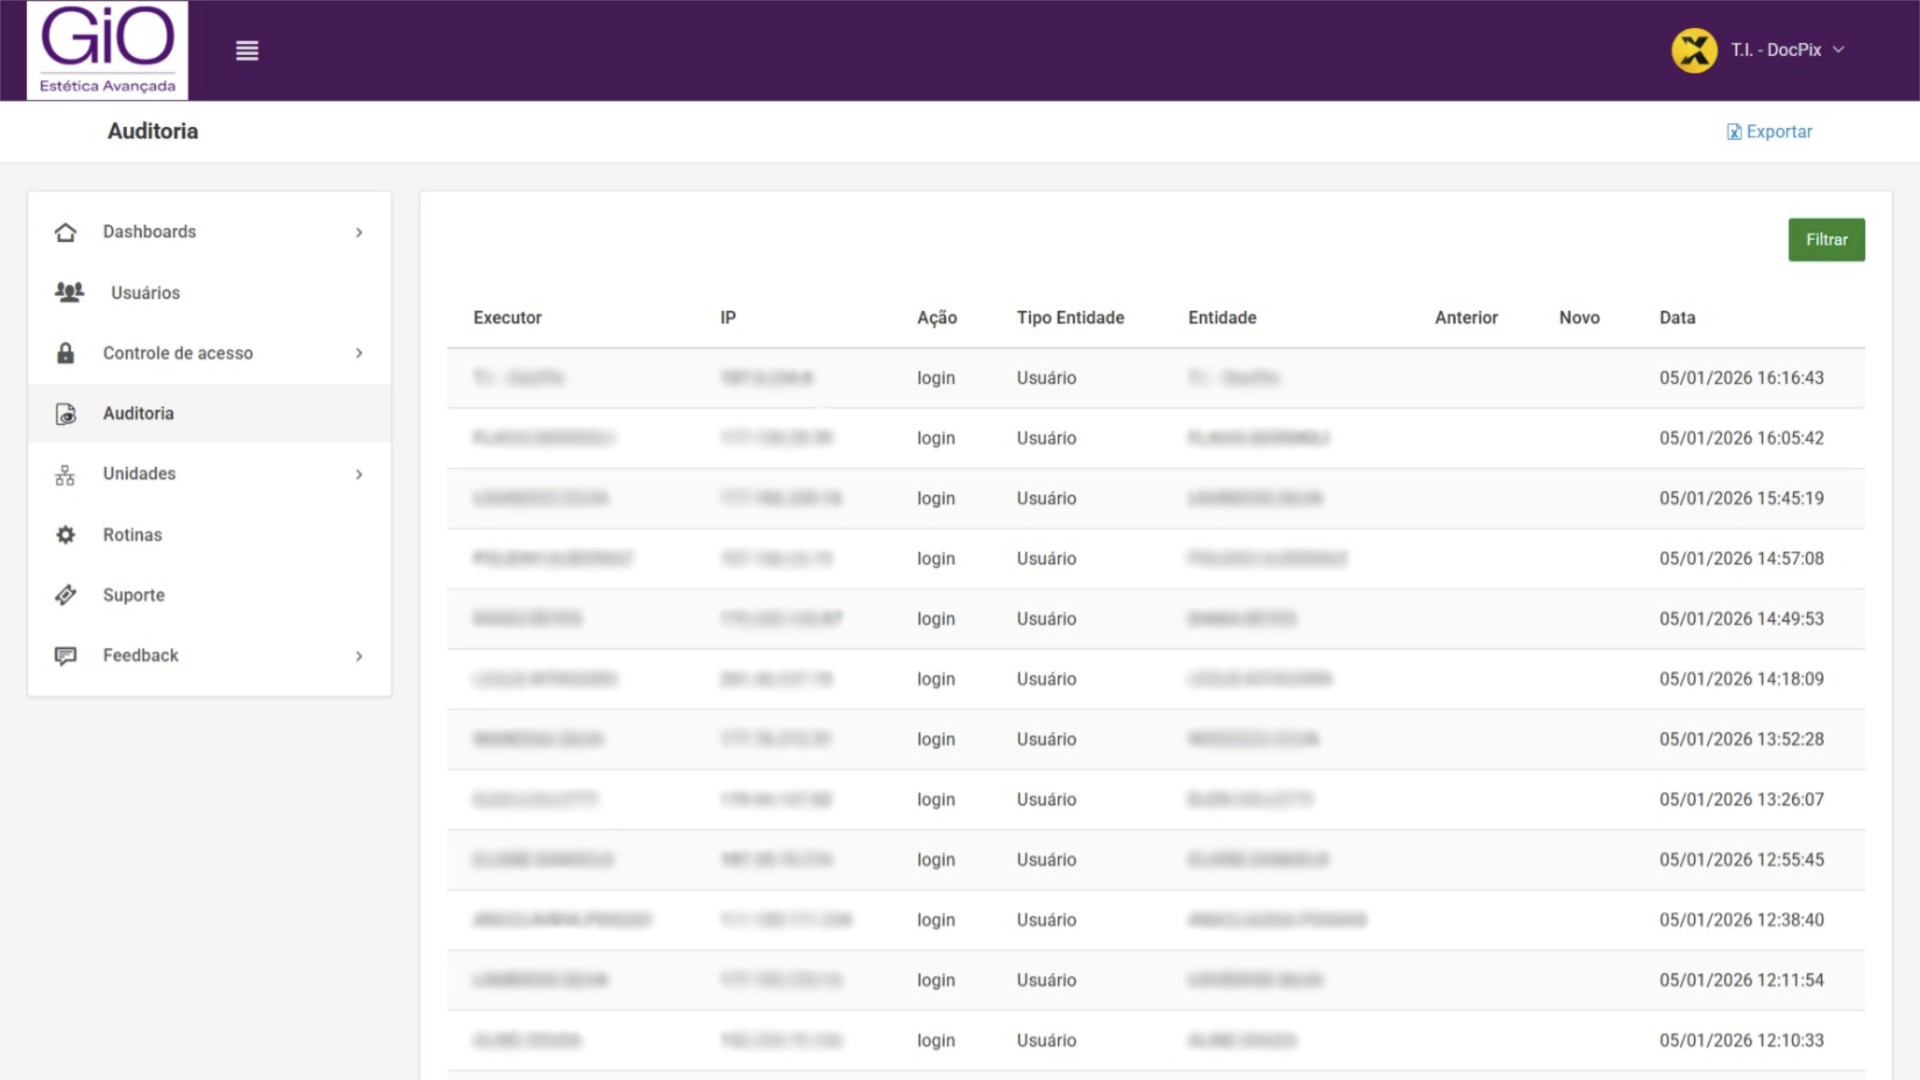Click the Auditoria document-eye icon
Image resolution: width=1920 pixels, height=1080 pixels.
click(66, 414)
